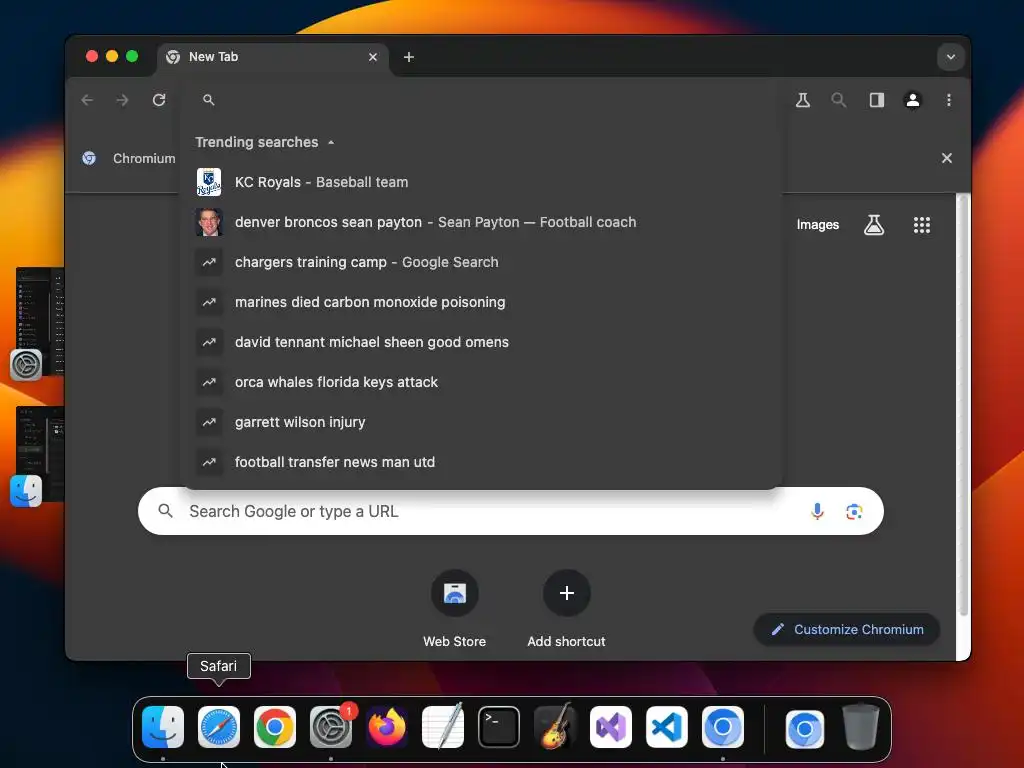Click the toolbar search magnifier icon
1024x768 pixels.
point(839,100)
